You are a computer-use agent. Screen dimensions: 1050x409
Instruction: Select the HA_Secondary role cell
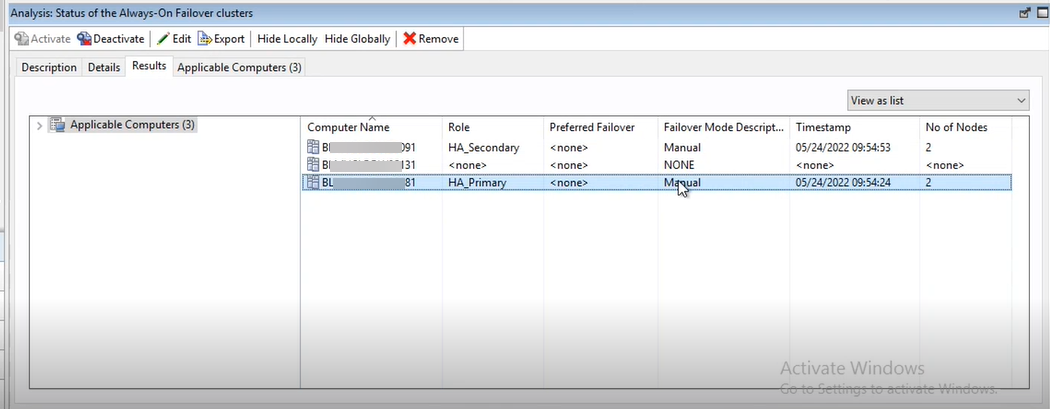click(x=483, y=147)
